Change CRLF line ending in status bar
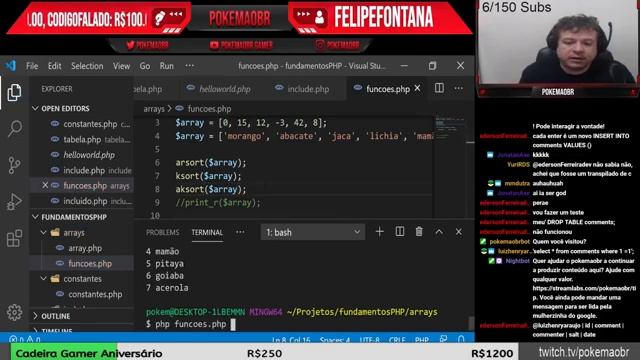 point(397,339)
